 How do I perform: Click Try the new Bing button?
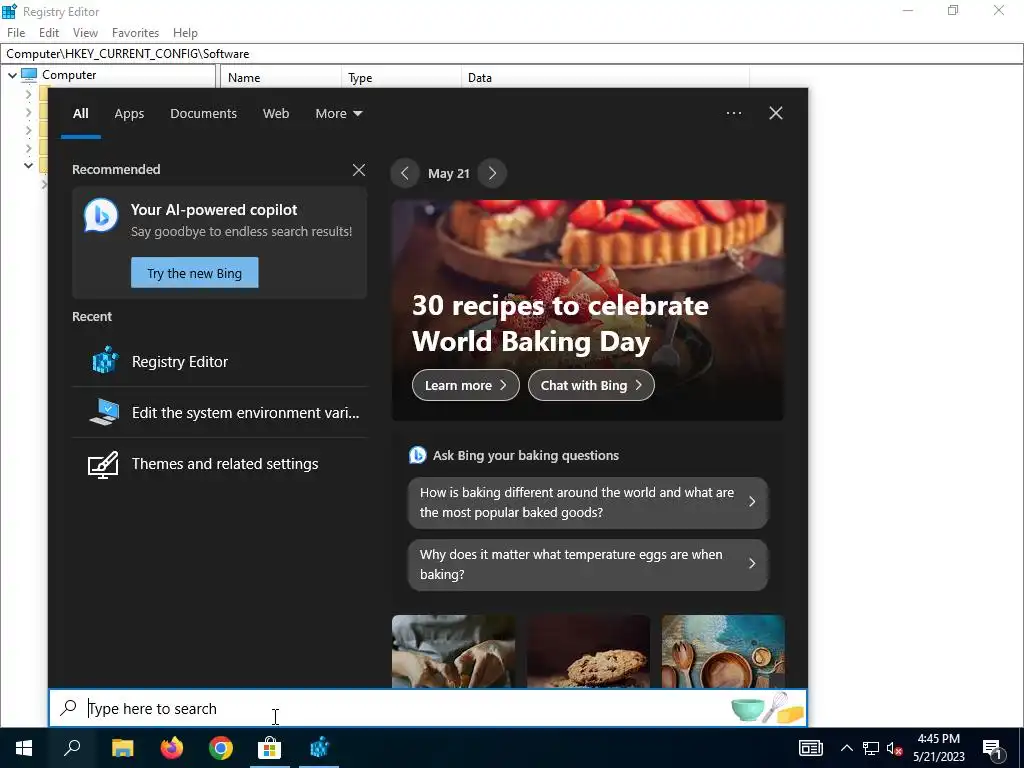(x=195, y=273)
